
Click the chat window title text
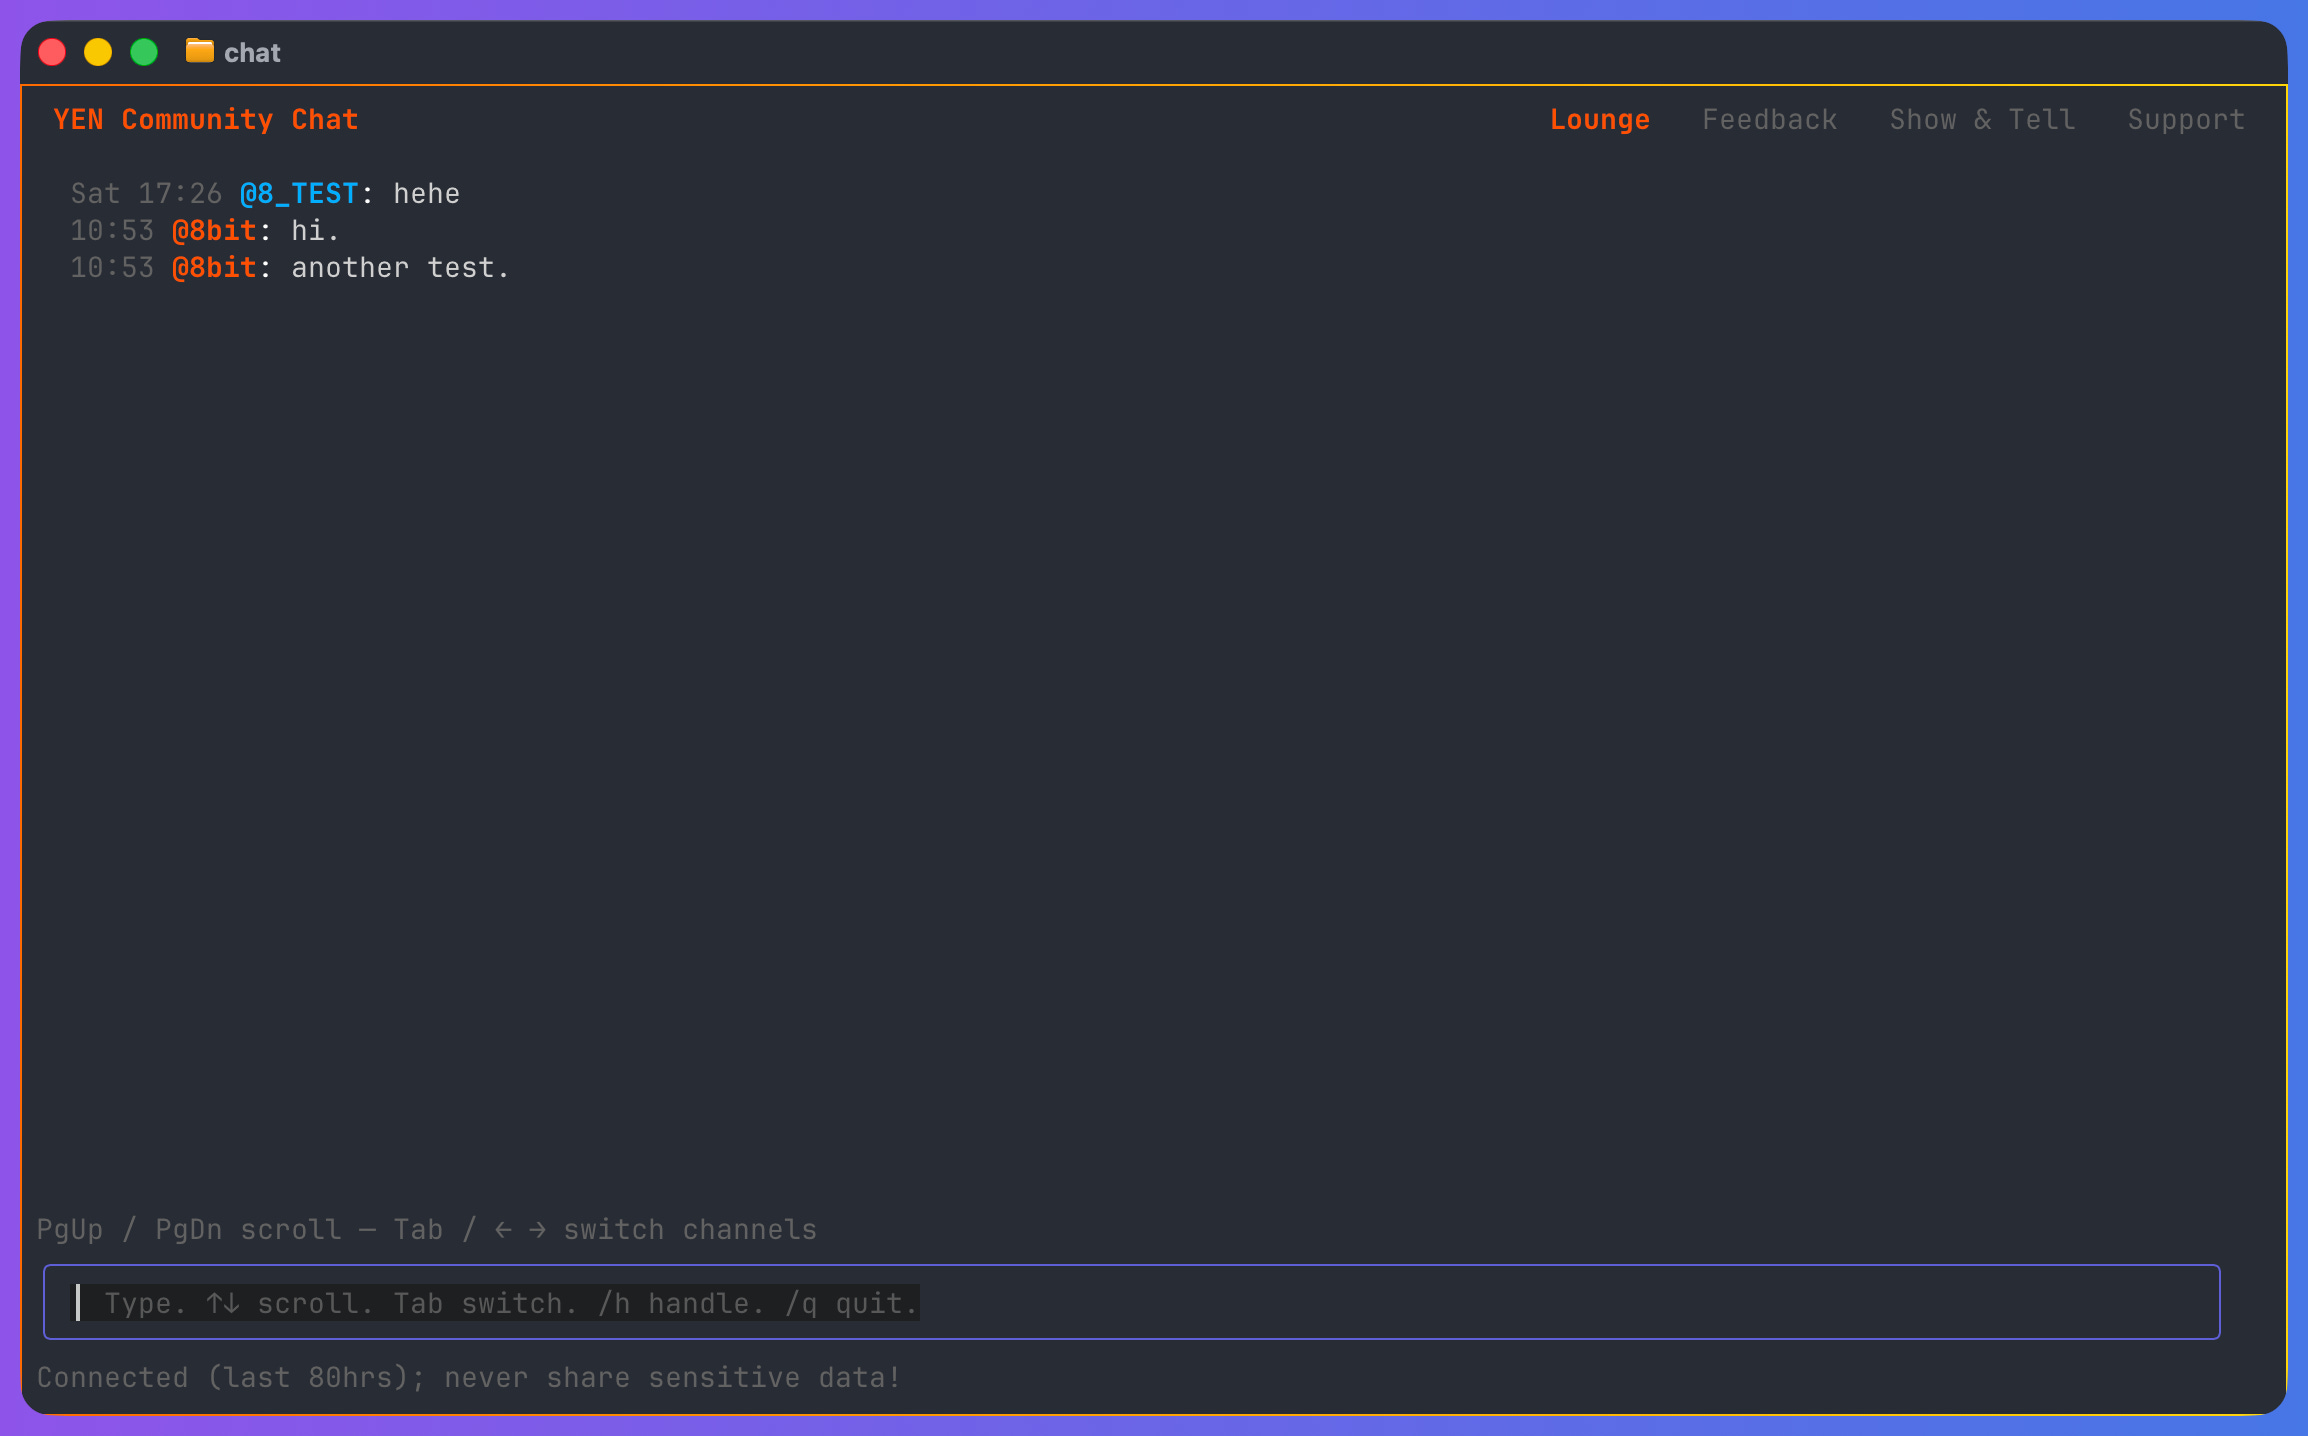pos(252,53)
